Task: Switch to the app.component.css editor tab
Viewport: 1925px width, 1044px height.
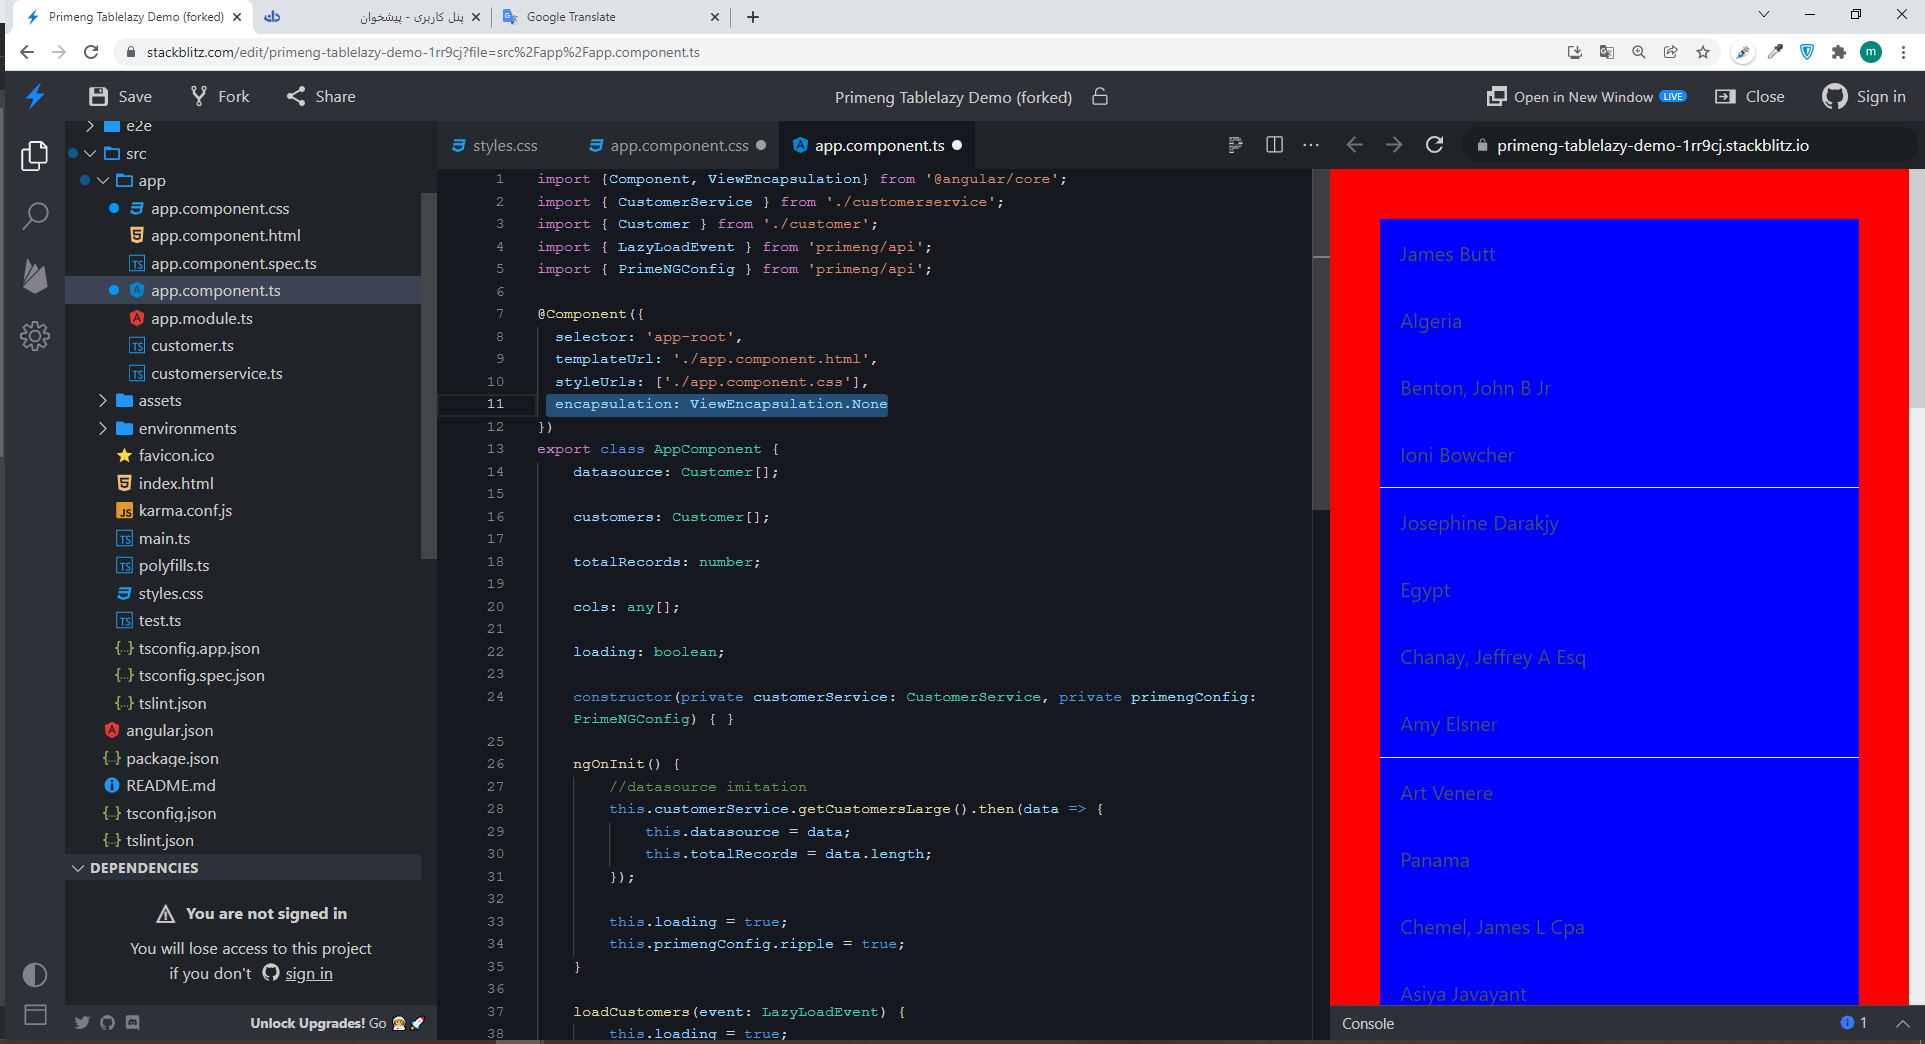Action: pos(678,145)
